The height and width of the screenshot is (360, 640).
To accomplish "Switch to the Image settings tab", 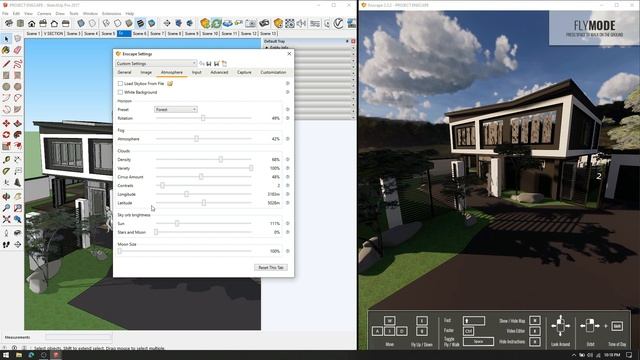I will 146,72.
